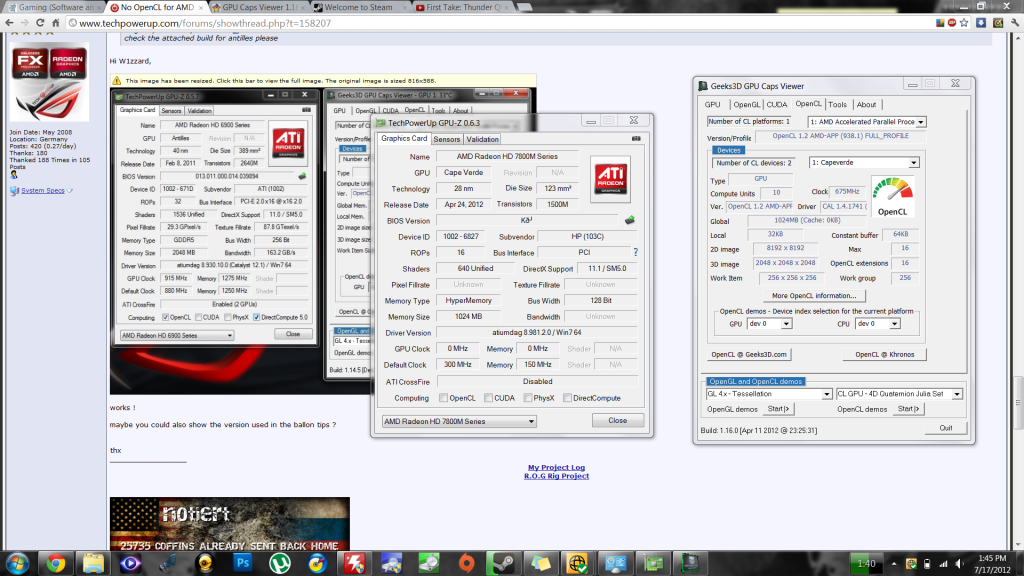Tick the PhysX checkbox in GPU-Z
This screenshot has width=1024, height=576.
click(527, 398)
